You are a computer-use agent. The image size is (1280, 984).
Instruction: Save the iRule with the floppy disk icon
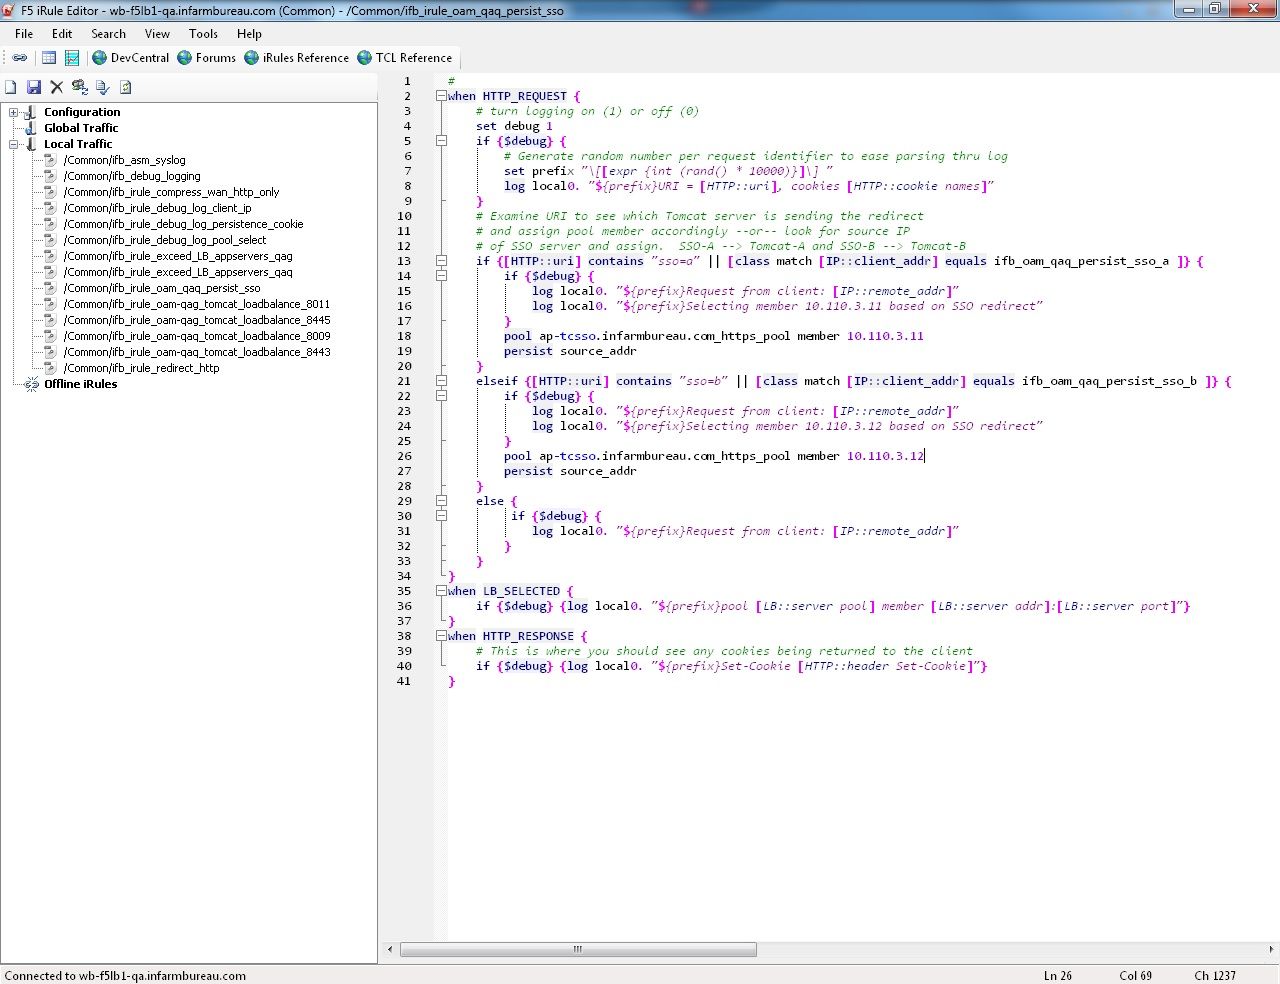(34, 88)
